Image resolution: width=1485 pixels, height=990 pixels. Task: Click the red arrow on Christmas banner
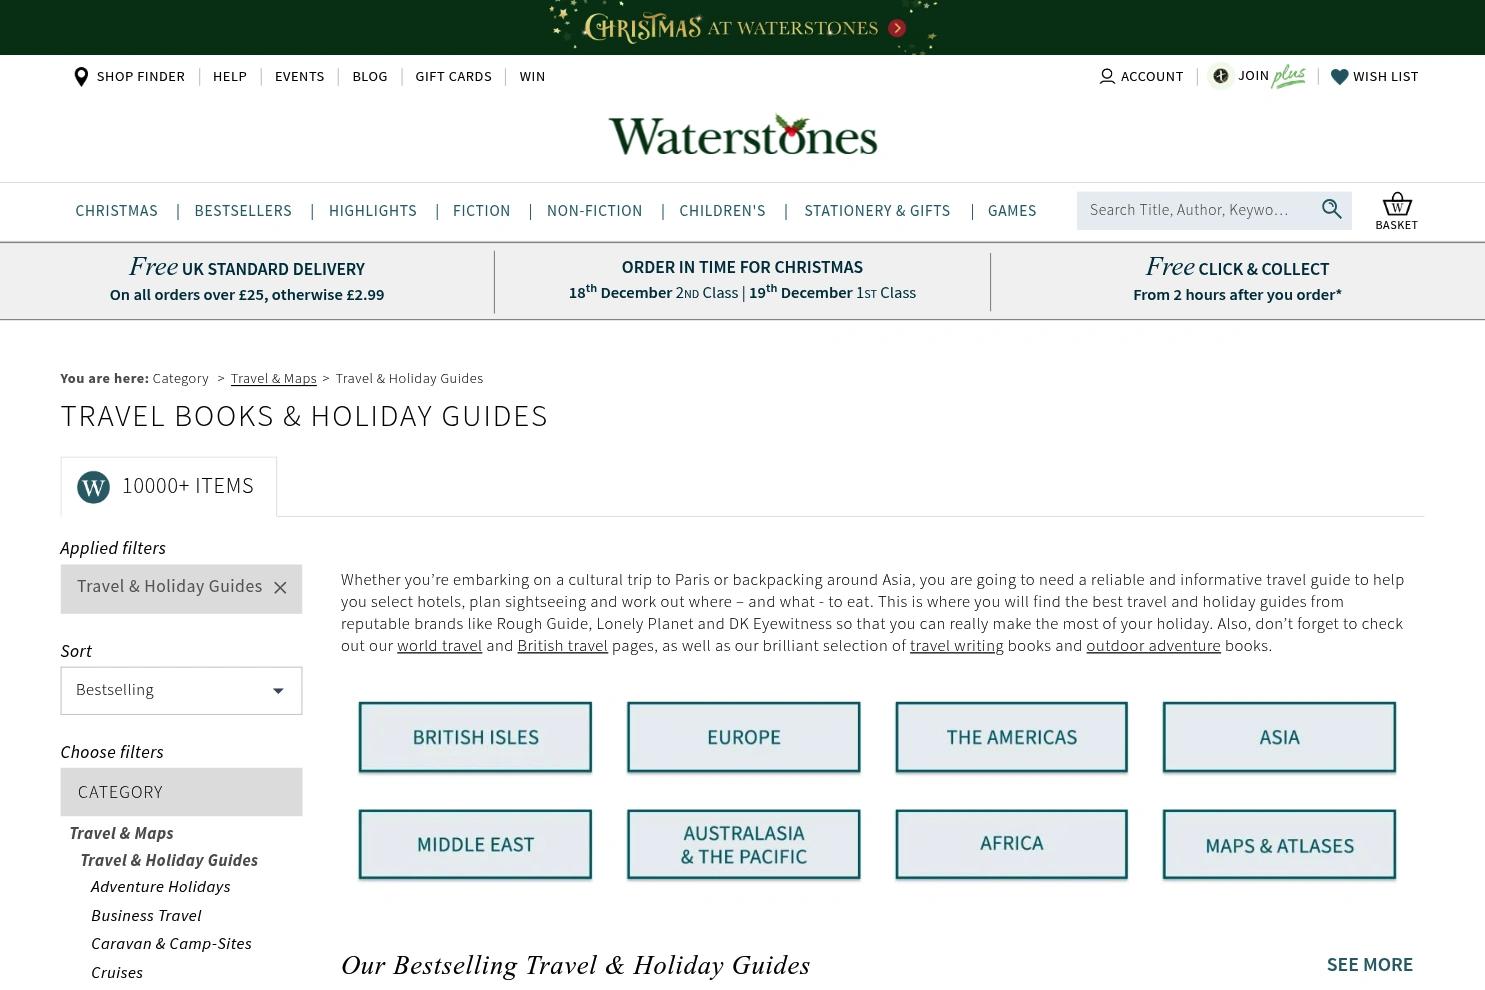coord(897,28)
